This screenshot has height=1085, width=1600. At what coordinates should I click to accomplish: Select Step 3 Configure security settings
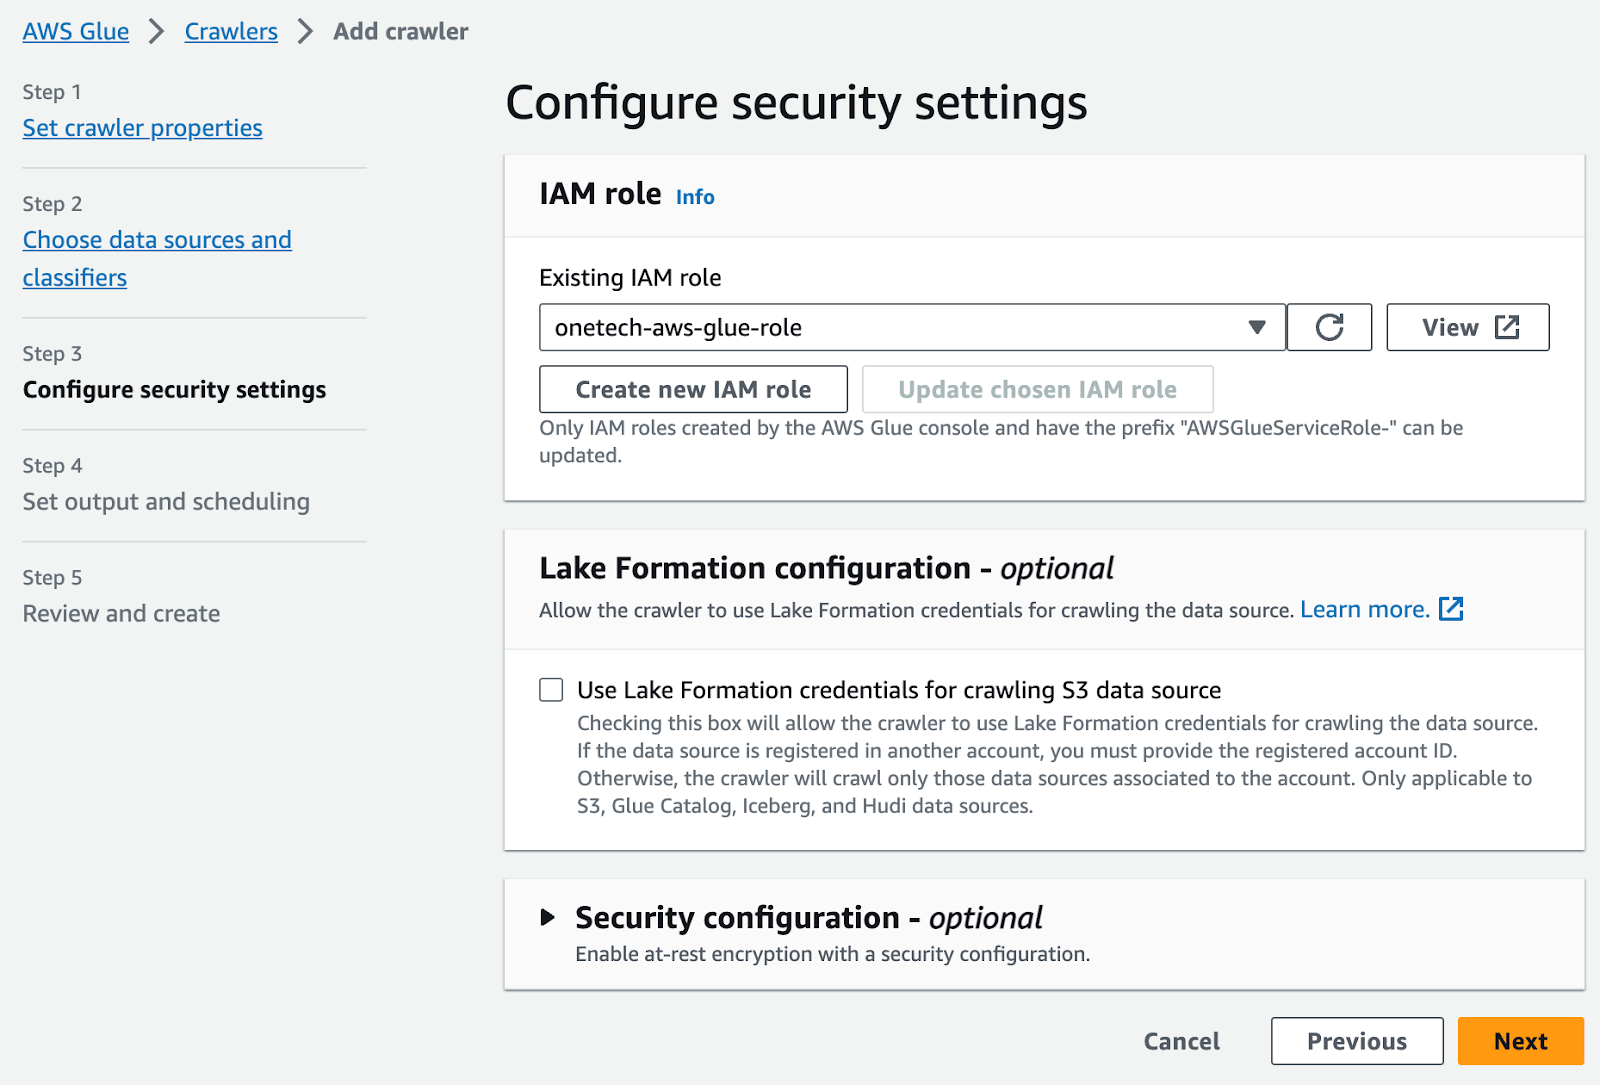[x=174, y=389]
